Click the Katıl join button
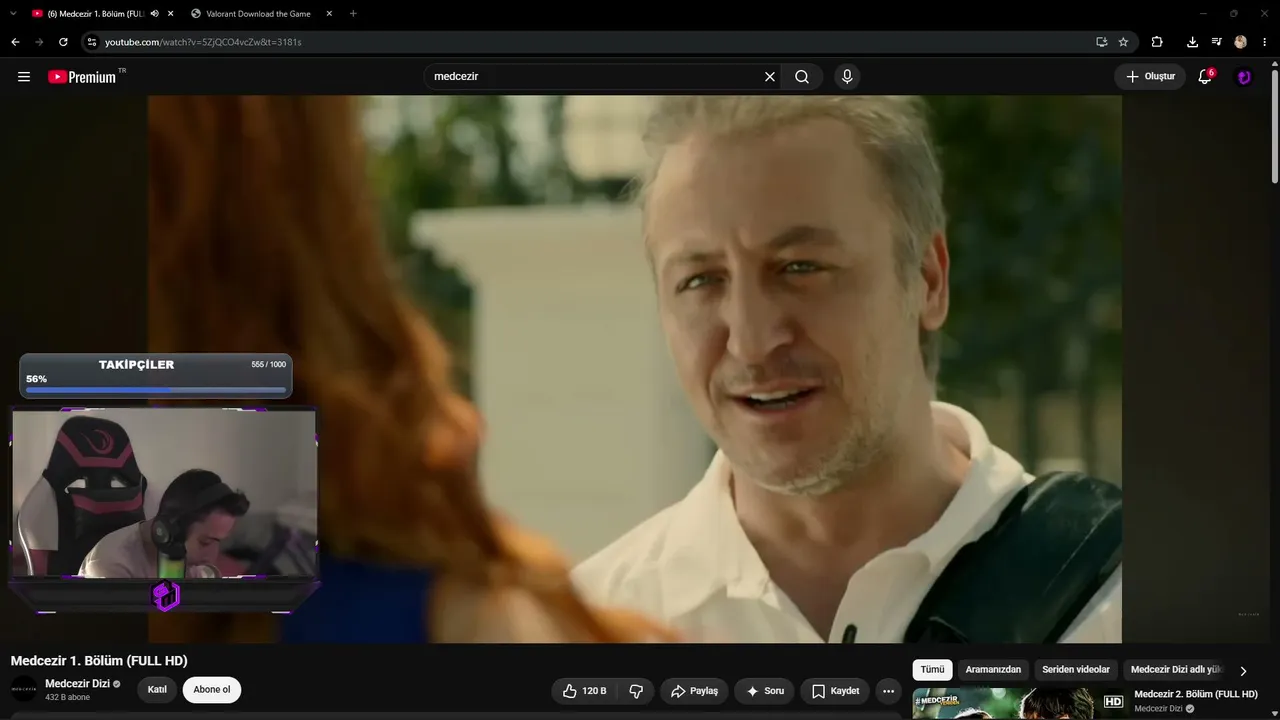1280x720 pixels. pyautogui.click(x=157, y=690)
